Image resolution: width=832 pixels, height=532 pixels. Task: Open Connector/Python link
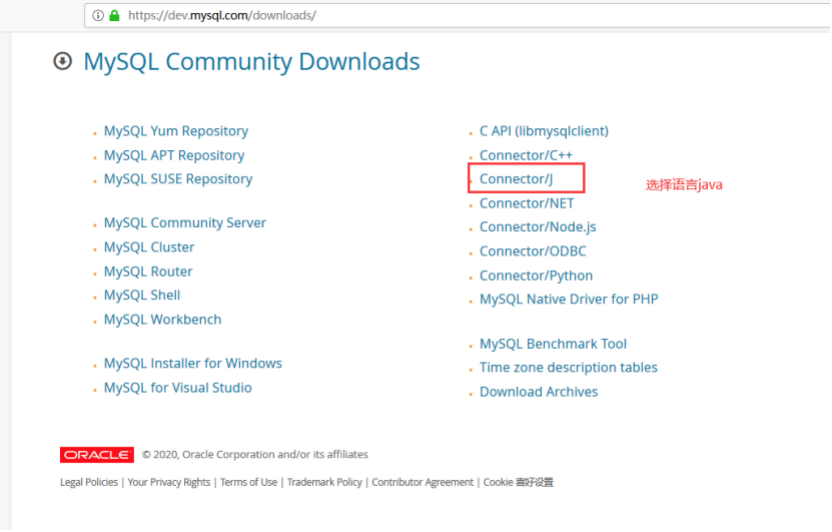(x=536, y=276)
